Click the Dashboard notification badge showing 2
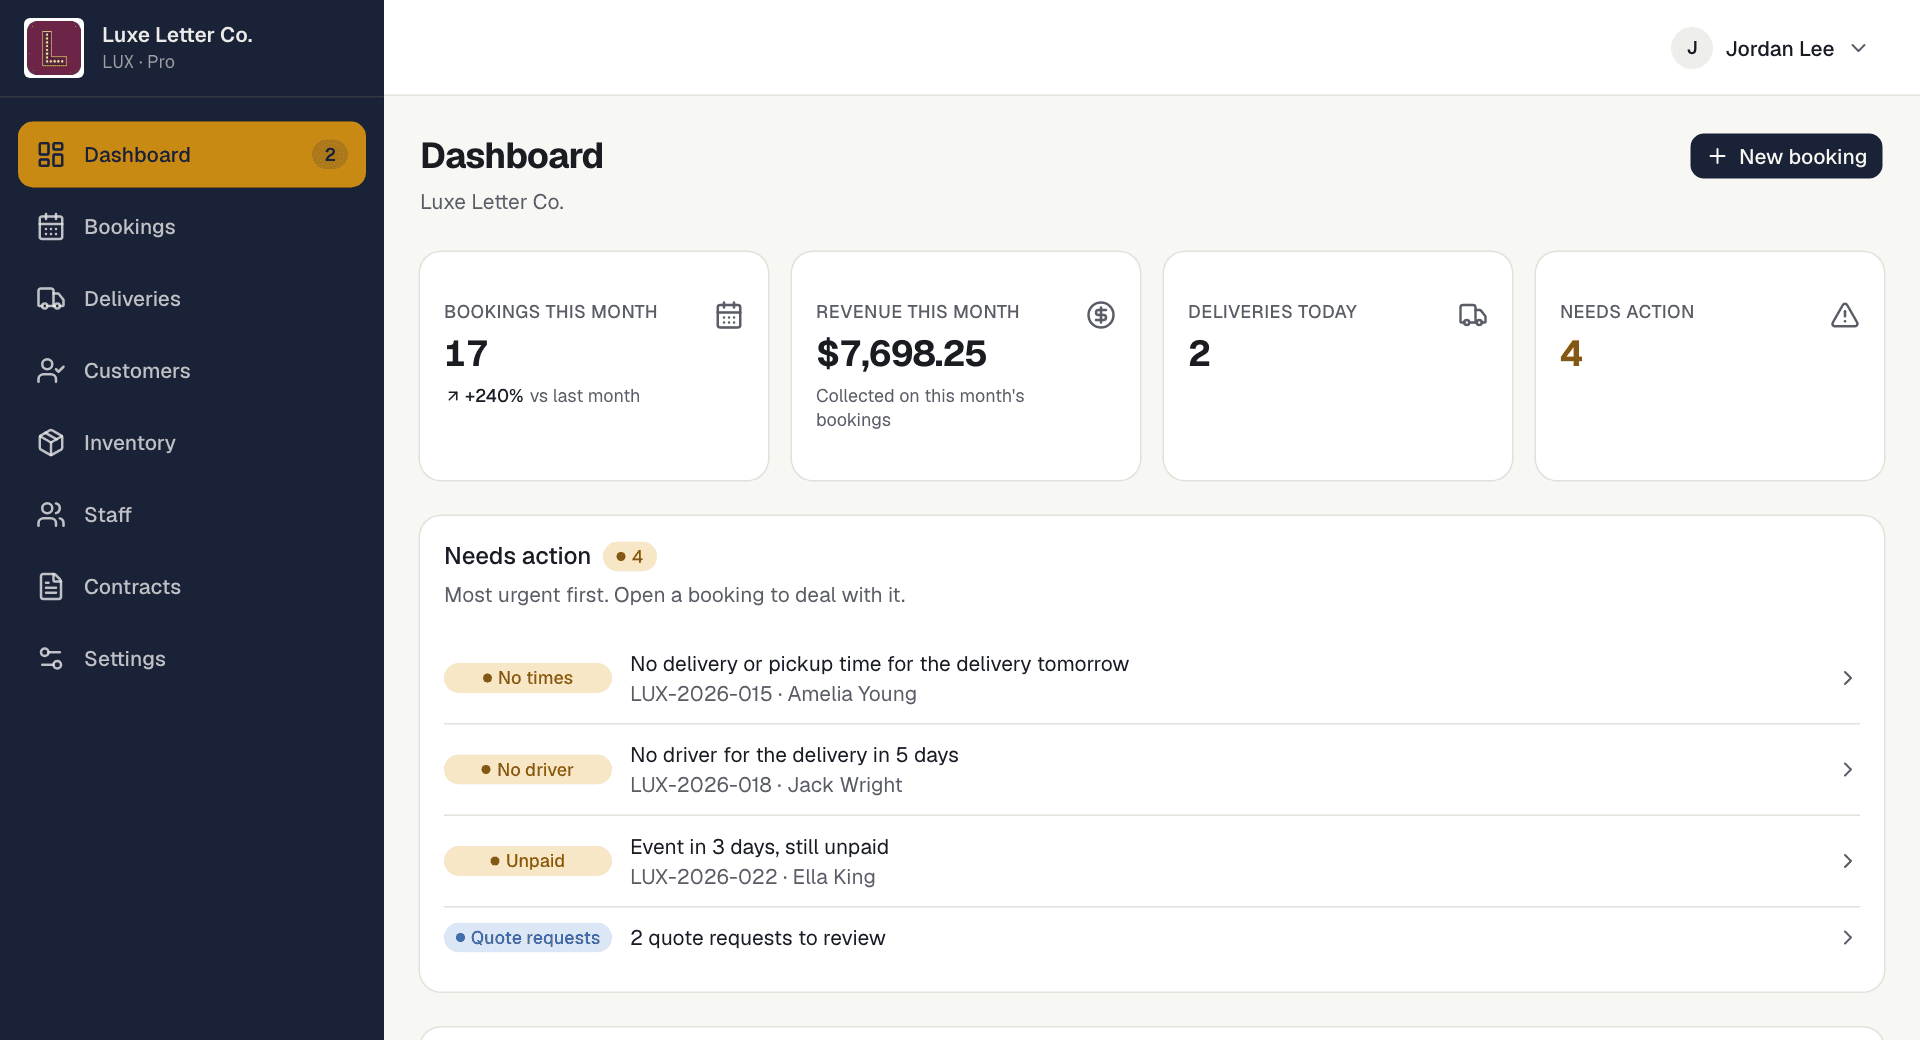 330,154
